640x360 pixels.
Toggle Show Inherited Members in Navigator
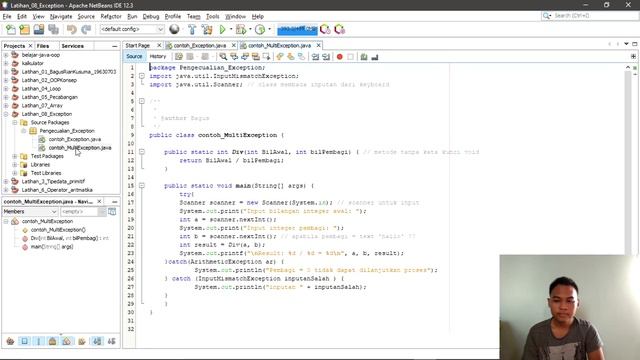point(10,341)
